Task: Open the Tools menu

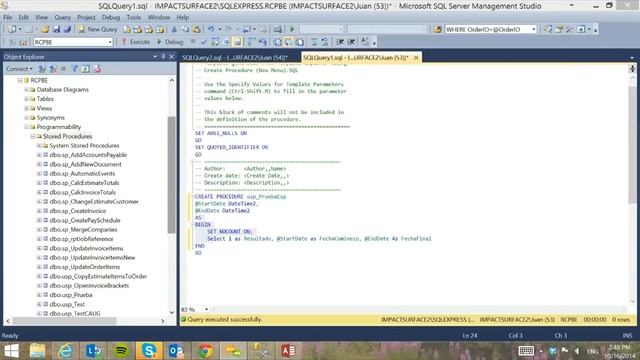Action: tap(133, 18)
